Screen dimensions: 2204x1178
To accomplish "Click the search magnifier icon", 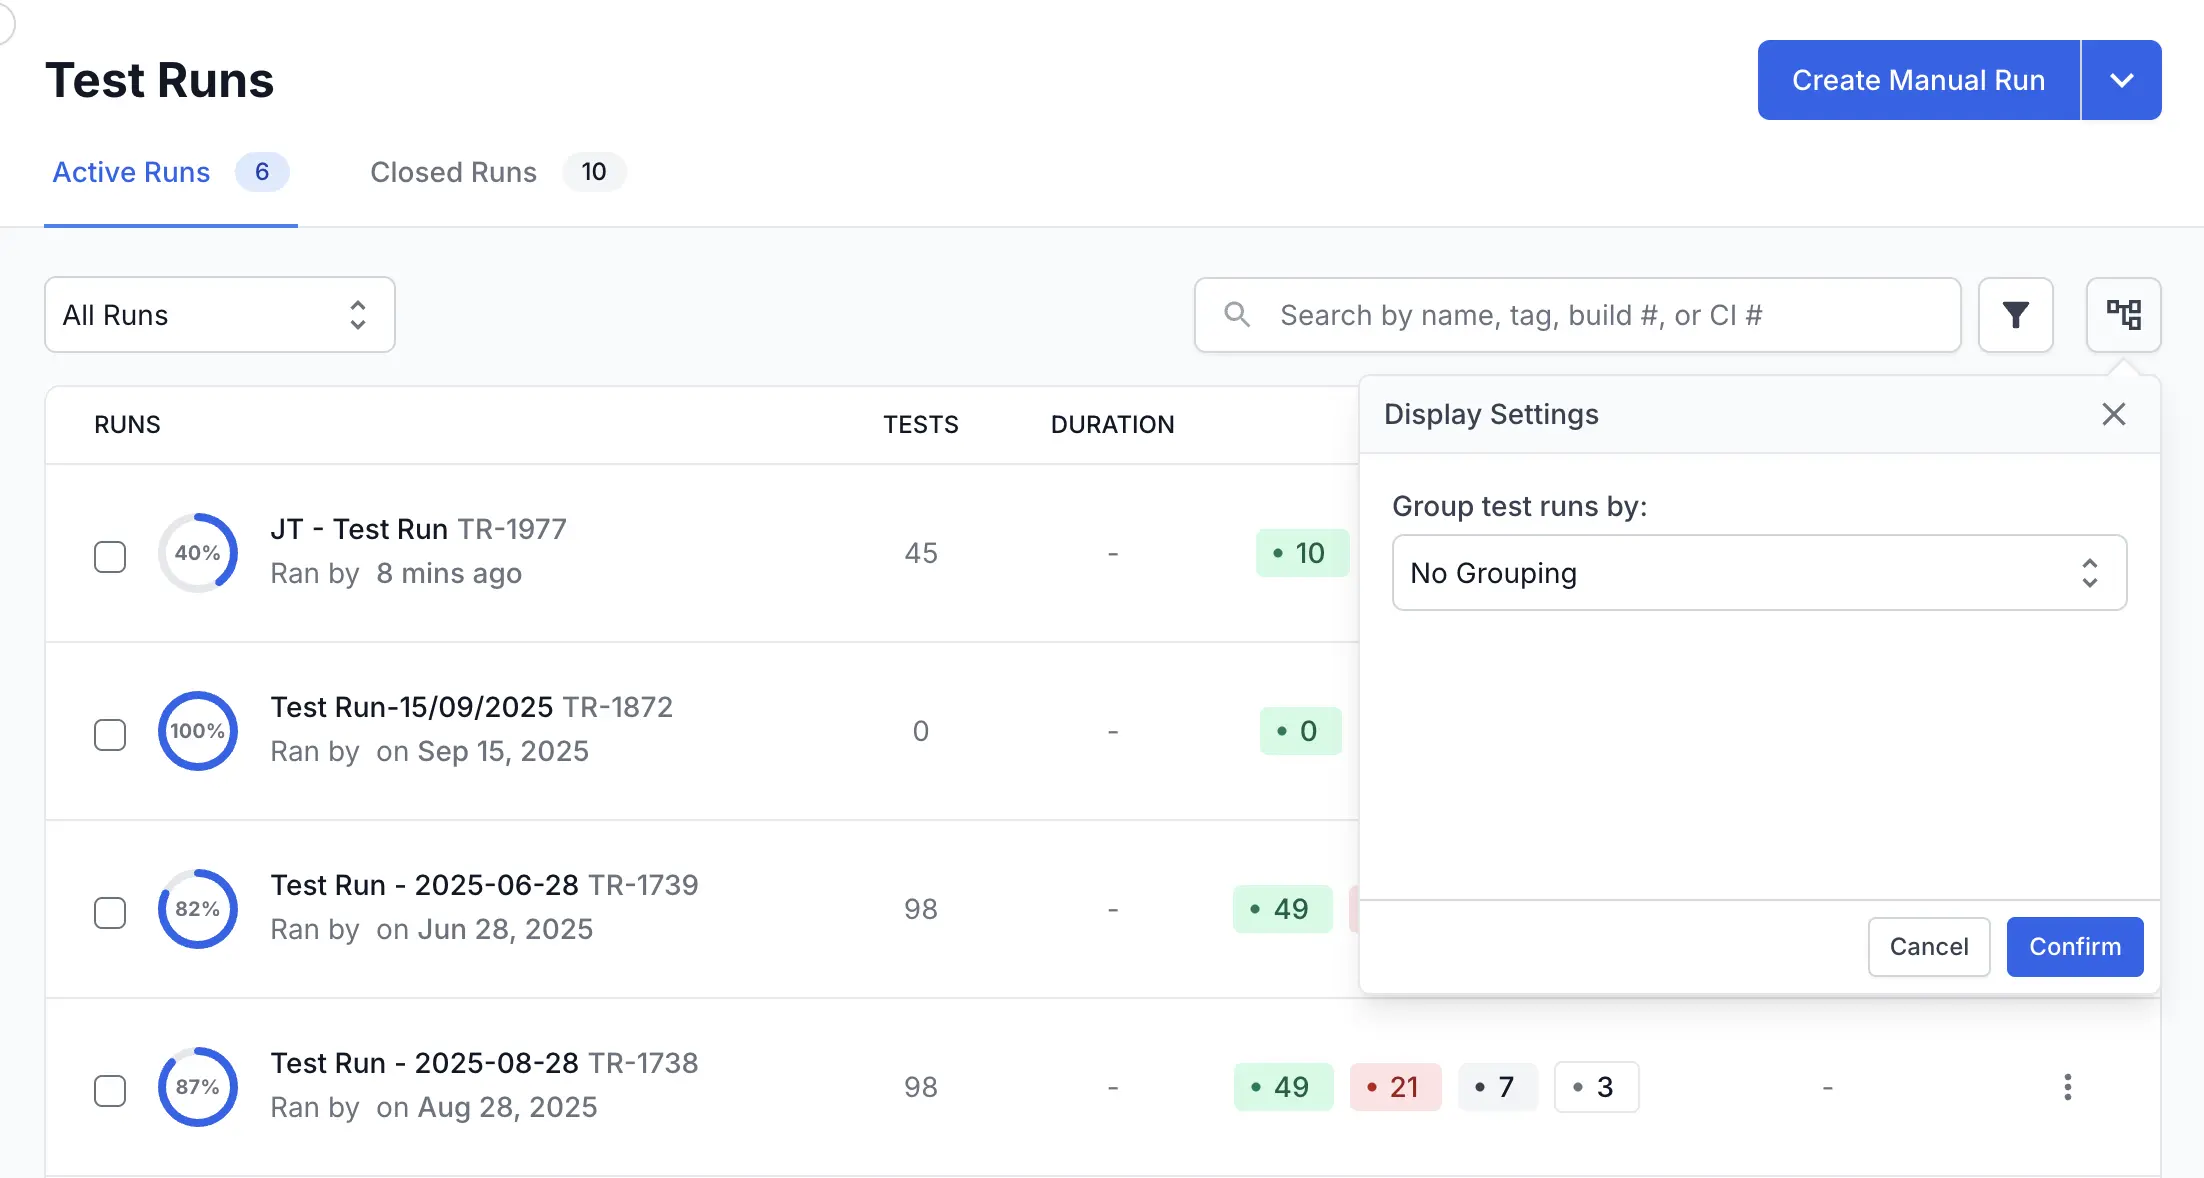I will [x=1237, y=315].
